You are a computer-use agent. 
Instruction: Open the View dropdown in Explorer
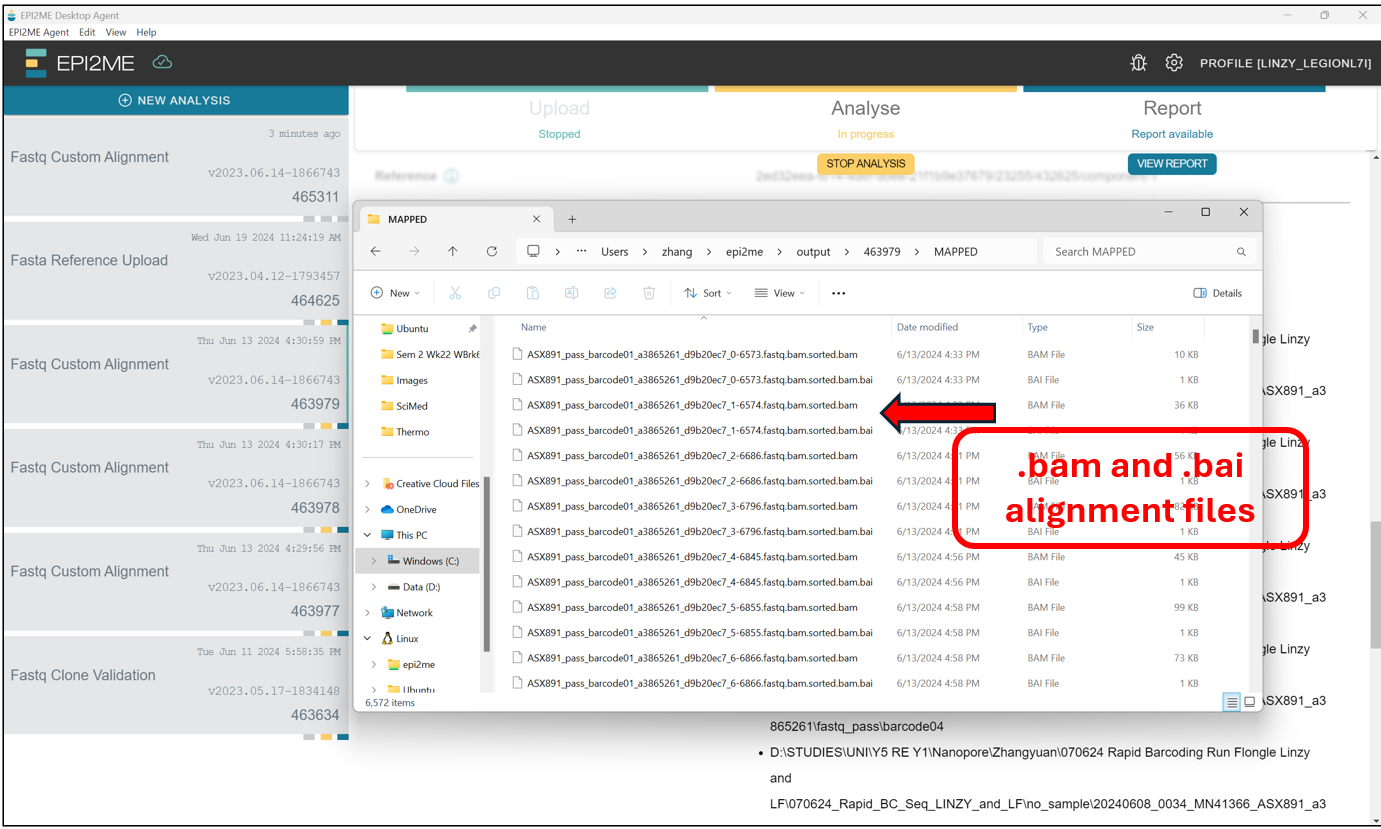coord(780,293)
